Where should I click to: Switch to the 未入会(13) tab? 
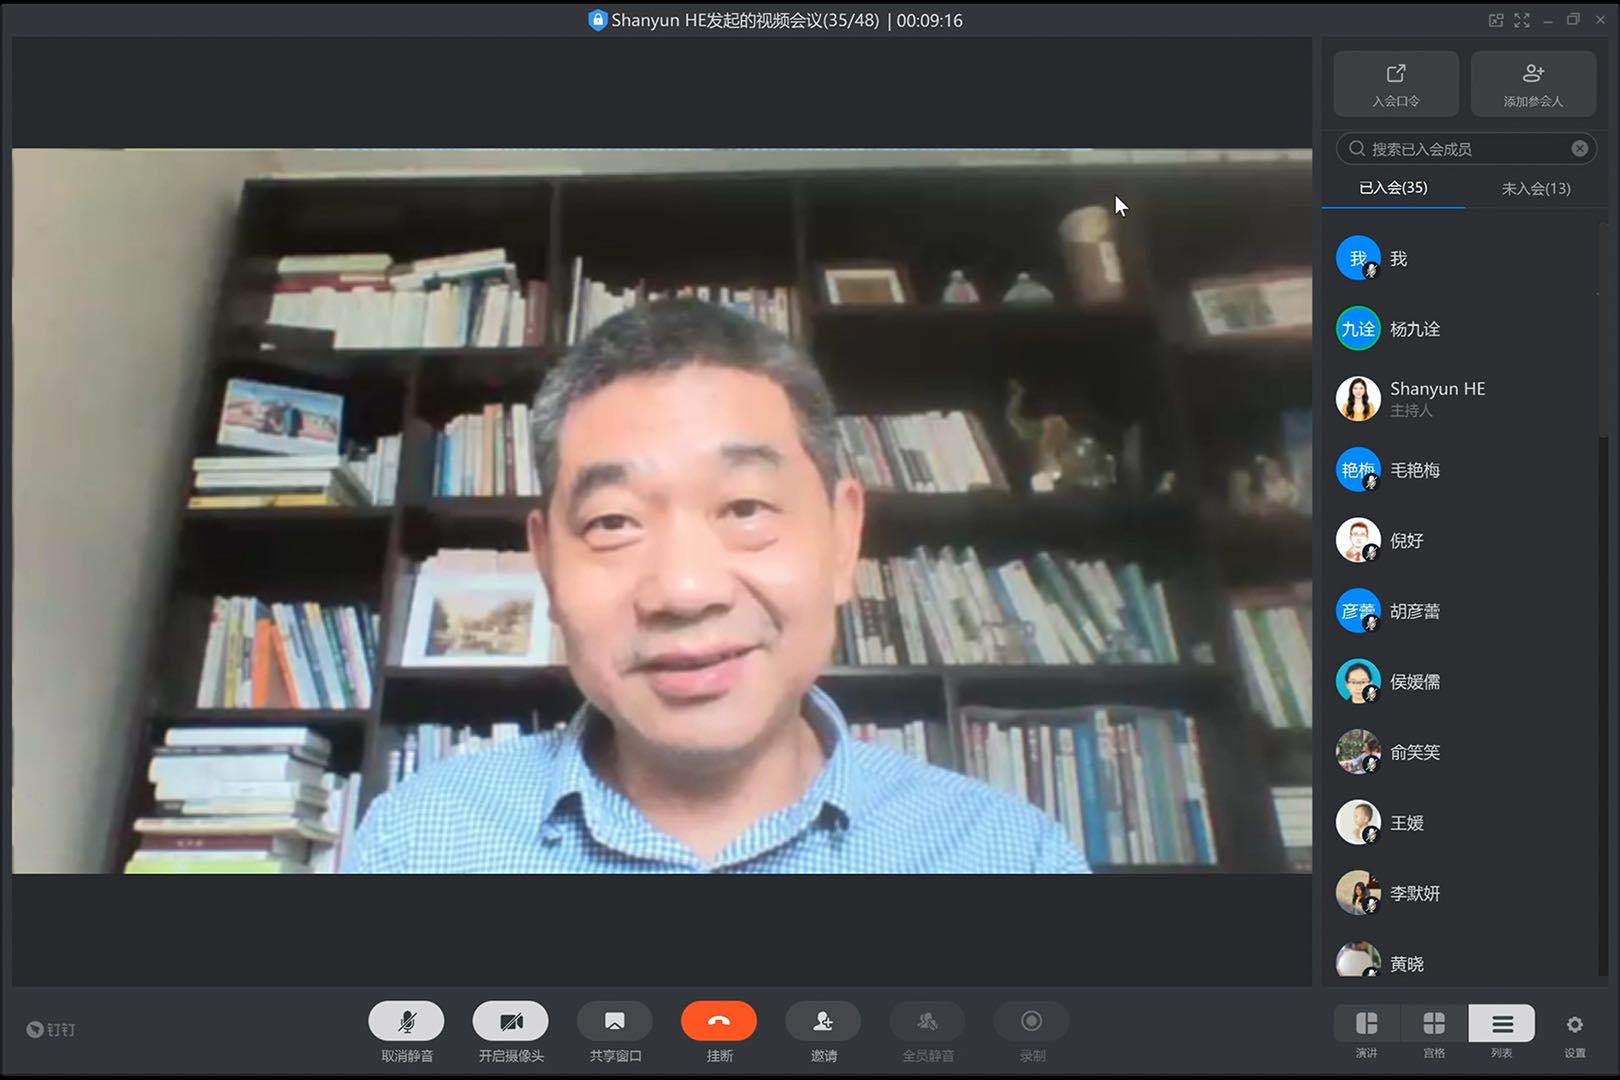click(x=1535, y=188)
